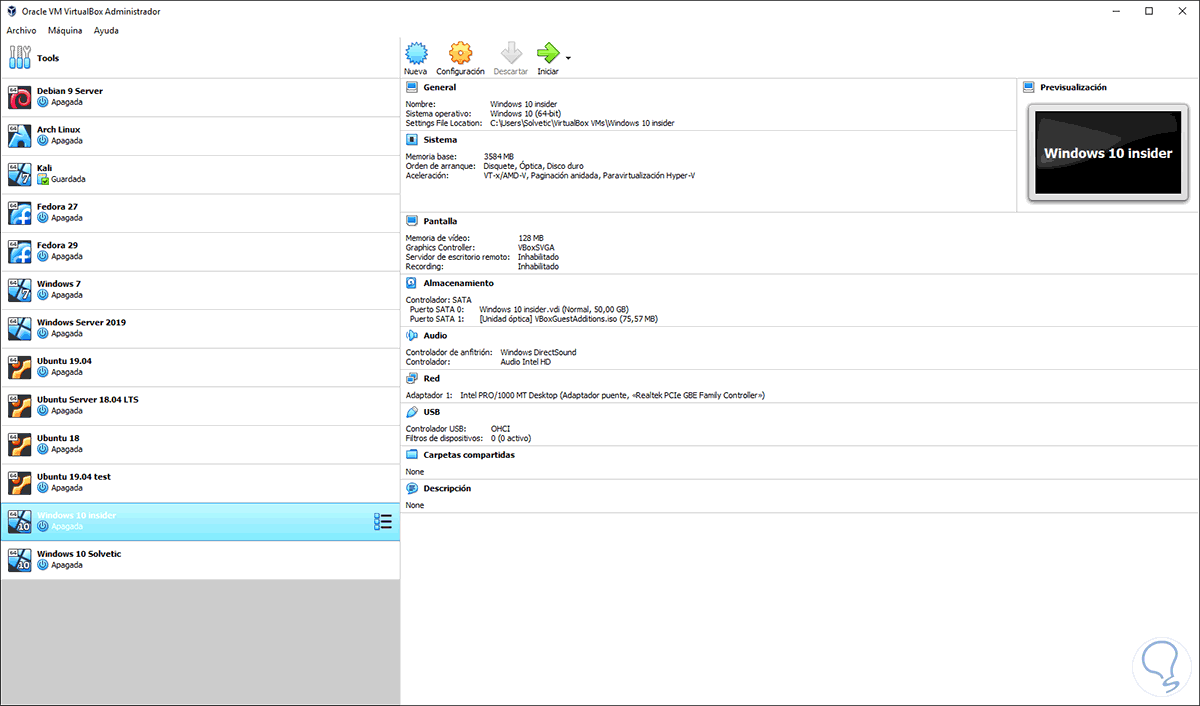1200x706 pixels.
Task: Open Pantalla settings heading
Action: 441,221
